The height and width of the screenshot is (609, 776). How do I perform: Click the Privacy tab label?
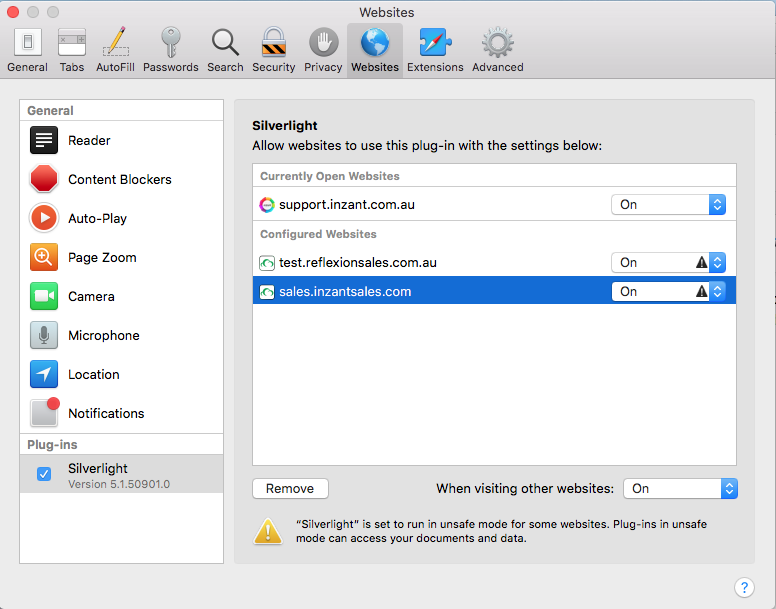323,67
